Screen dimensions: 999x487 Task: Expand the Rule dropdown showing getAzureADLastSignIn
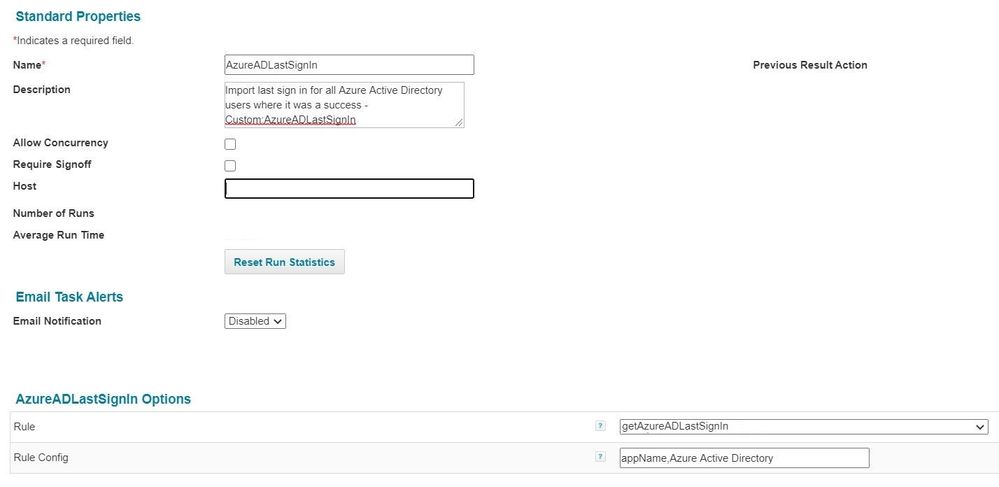click(803, 427)
